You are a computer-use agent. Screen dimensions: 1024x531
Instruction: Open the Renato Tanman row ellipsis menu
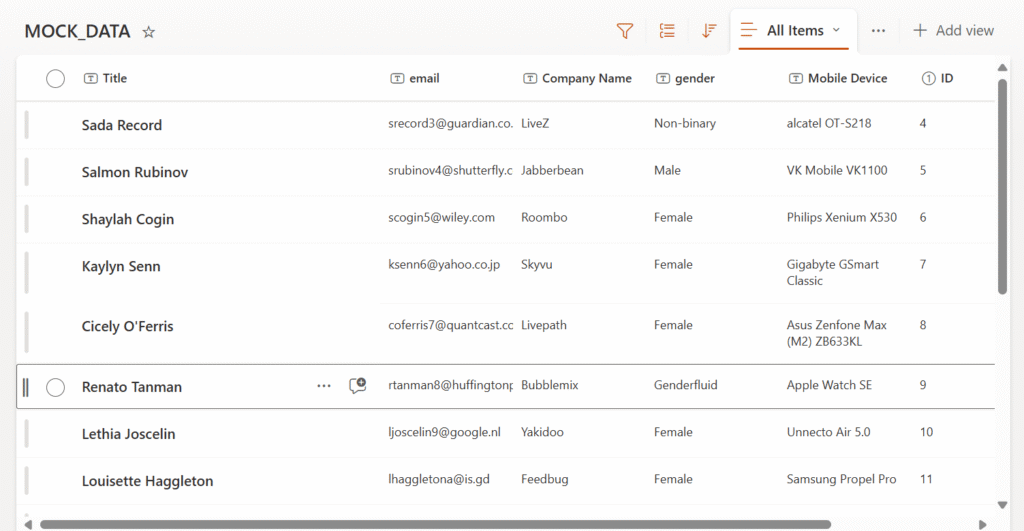pyautogui.click(x=324, y=386)
